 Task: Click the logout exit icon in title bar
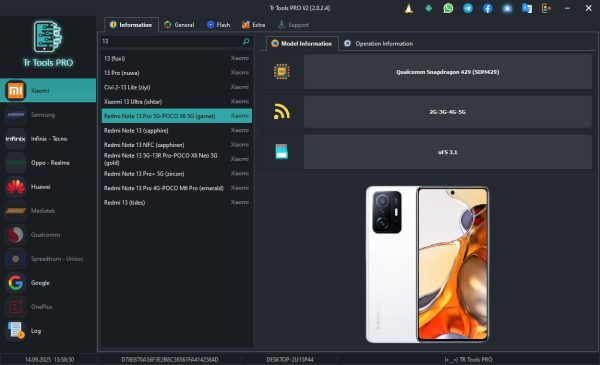click(x=546, y=8)
